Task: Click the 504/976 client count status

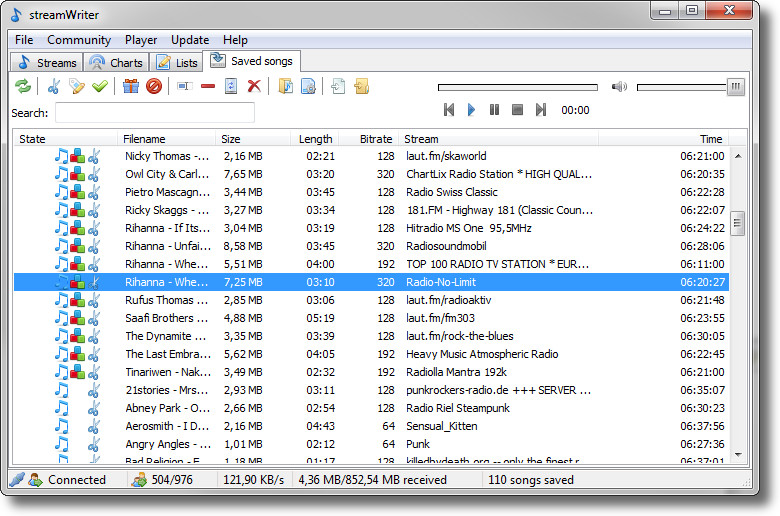Action: 172,480
